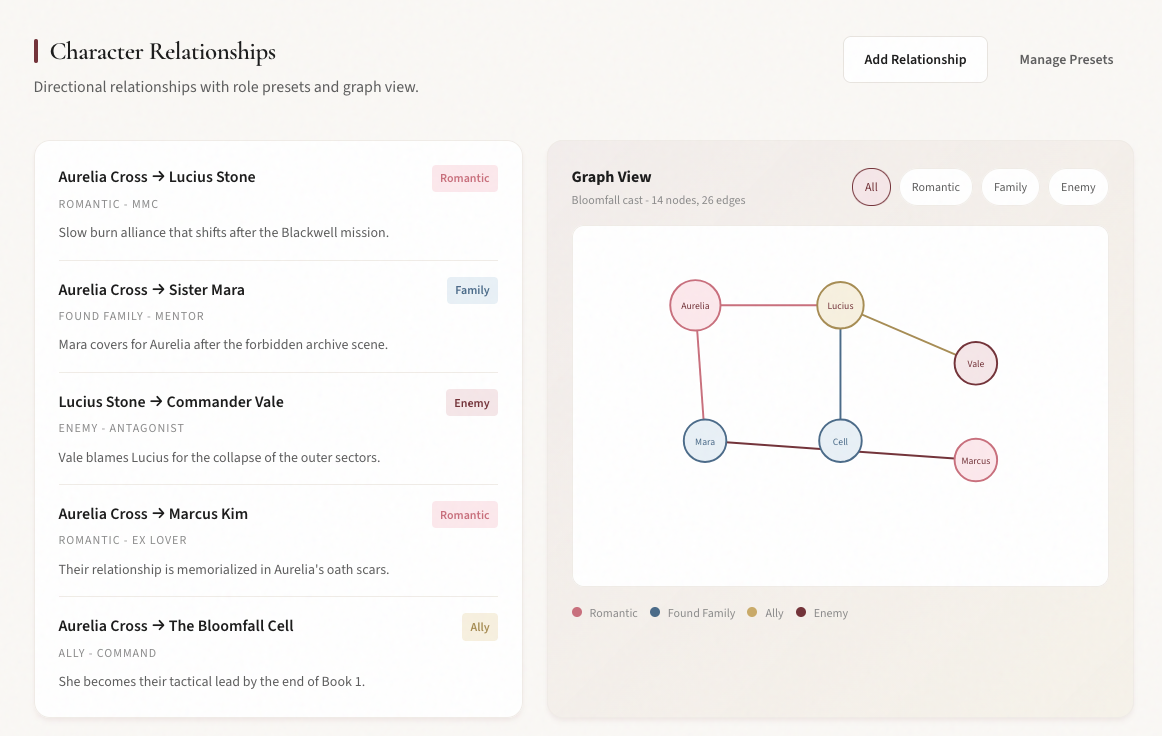The width and height of the screenshot is (1162, 736).
Task: Toggle the All graph filter
Action: (871, 187)
